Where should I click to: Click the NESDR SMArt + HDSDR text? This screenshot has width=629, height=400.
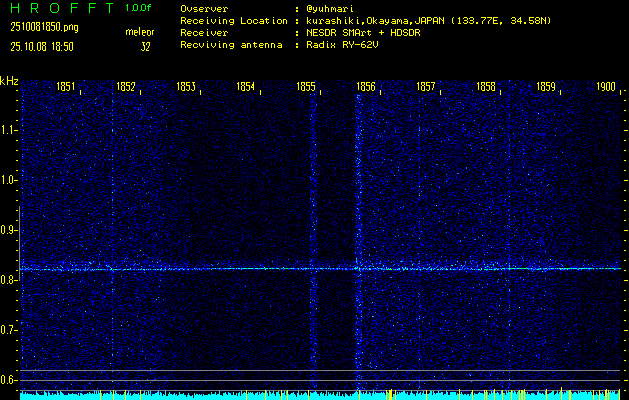click(x=363, y=33)
